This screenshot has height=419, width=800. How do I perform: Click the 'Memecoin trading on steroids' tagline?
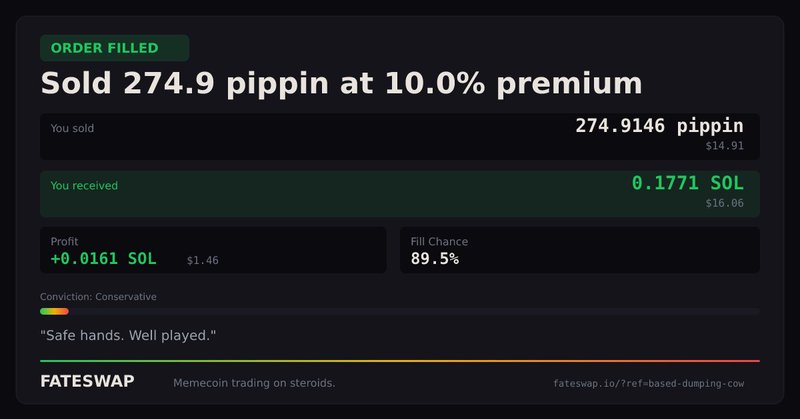(x=254, y=383)
